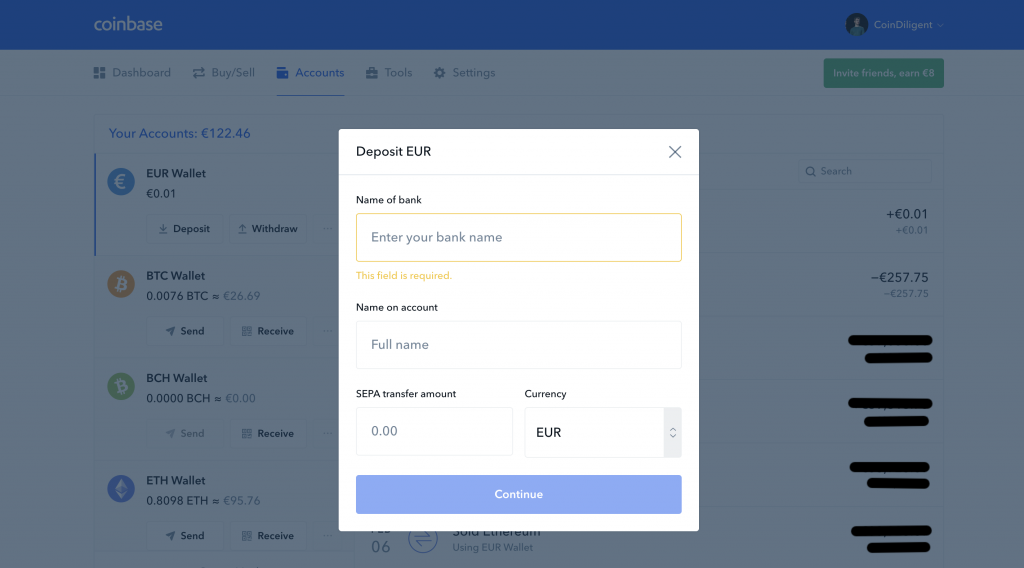Close the Deposit EUR dialog
Viewport: 1024px width, 568px height.
(675, 152)
